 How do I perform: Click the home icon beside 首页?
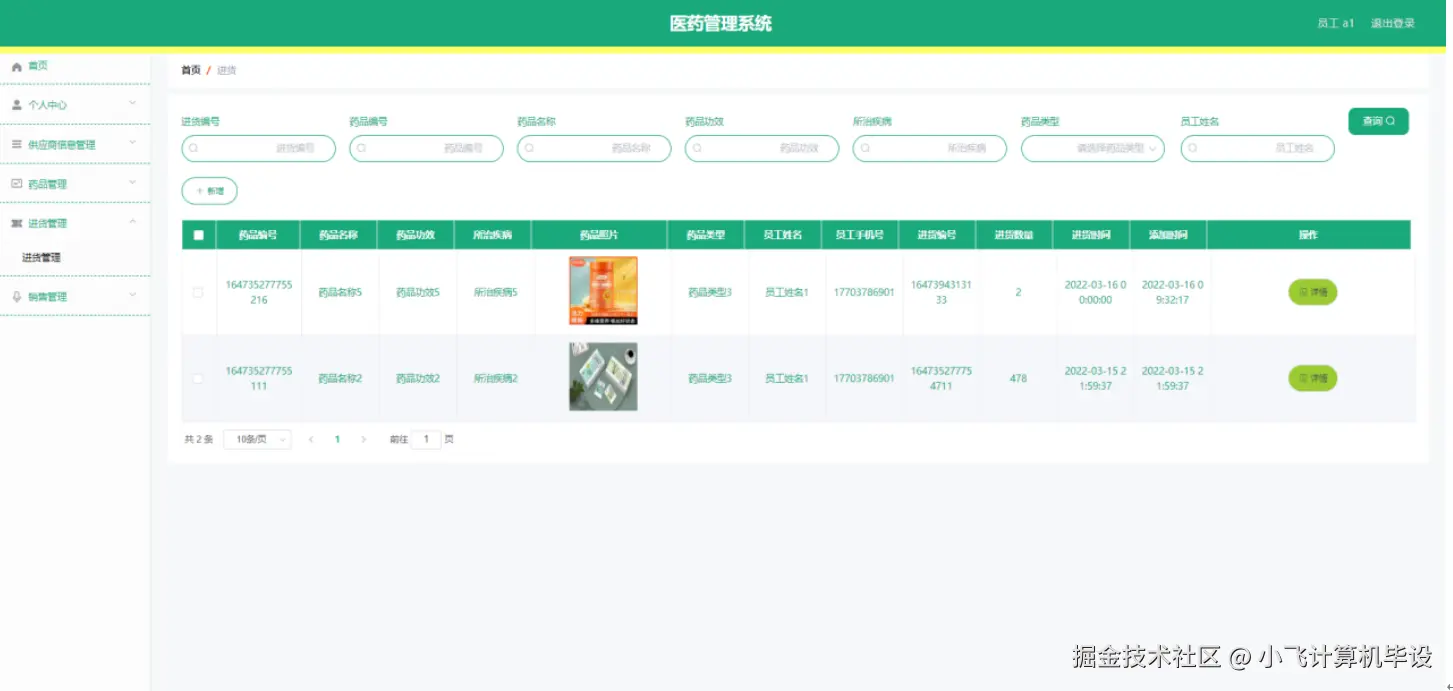pos(16,66)
